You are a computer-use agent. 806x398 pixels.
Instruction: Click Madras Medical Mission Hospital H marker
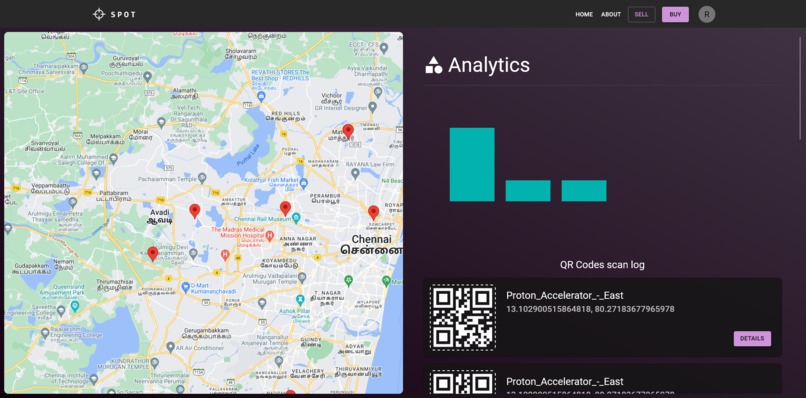coord(269,236)
